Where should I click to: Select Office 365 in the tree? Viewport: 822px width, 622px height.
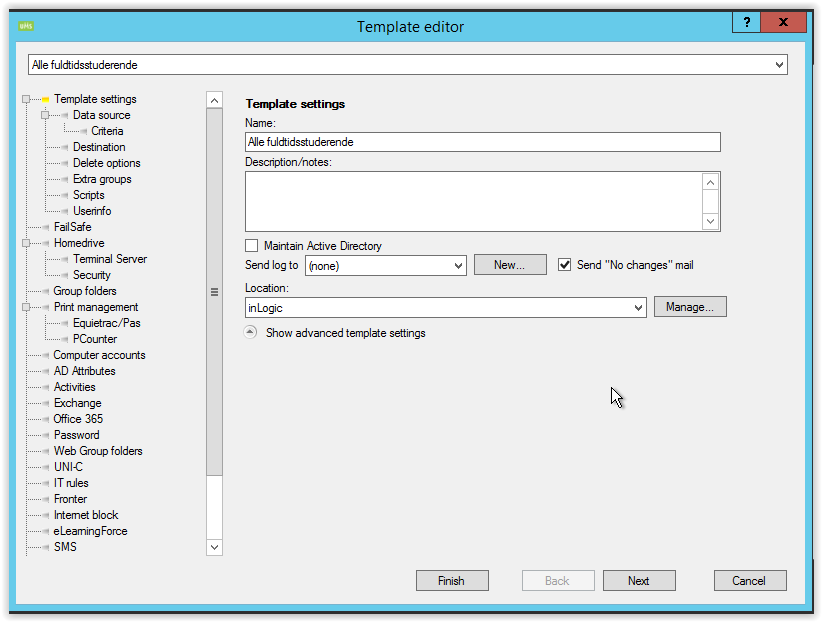pyautogui.click(x=78, y=419)
